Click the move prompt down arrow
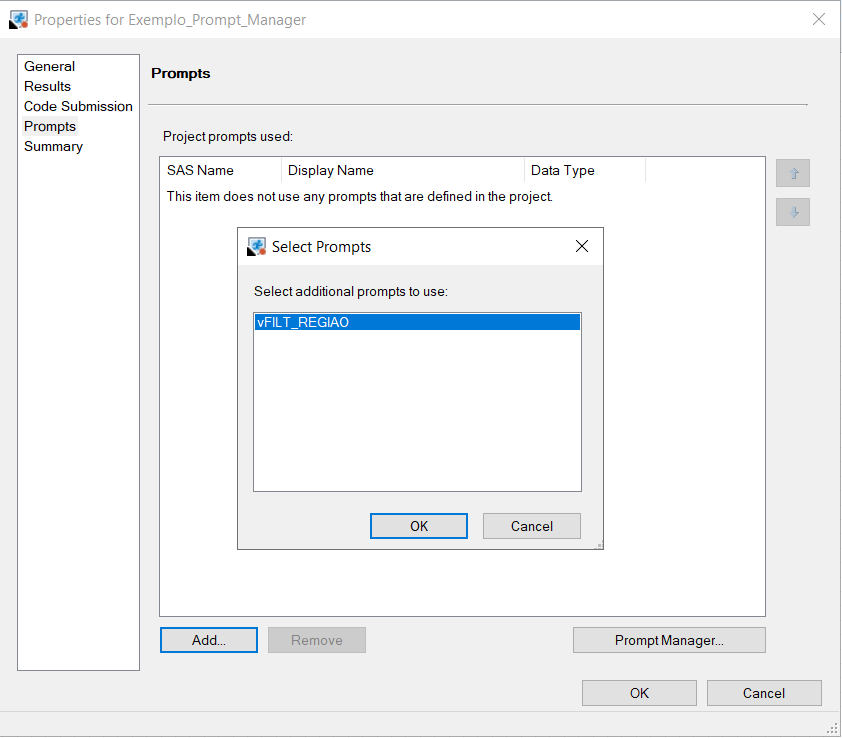842x738 pixels. pyautogui.click(x=792, y=211)
